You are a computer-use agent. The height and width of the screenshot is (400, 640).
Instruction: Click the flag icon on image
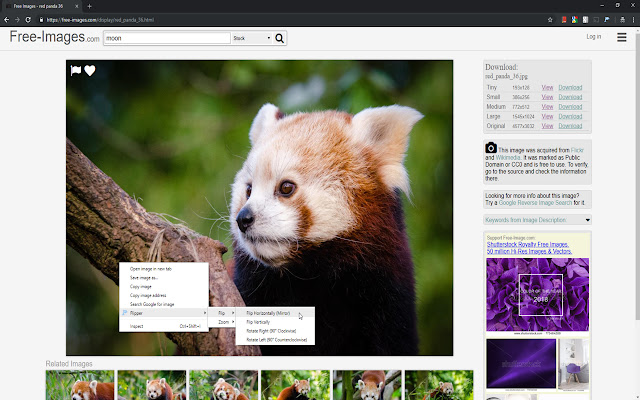point(76,70)
